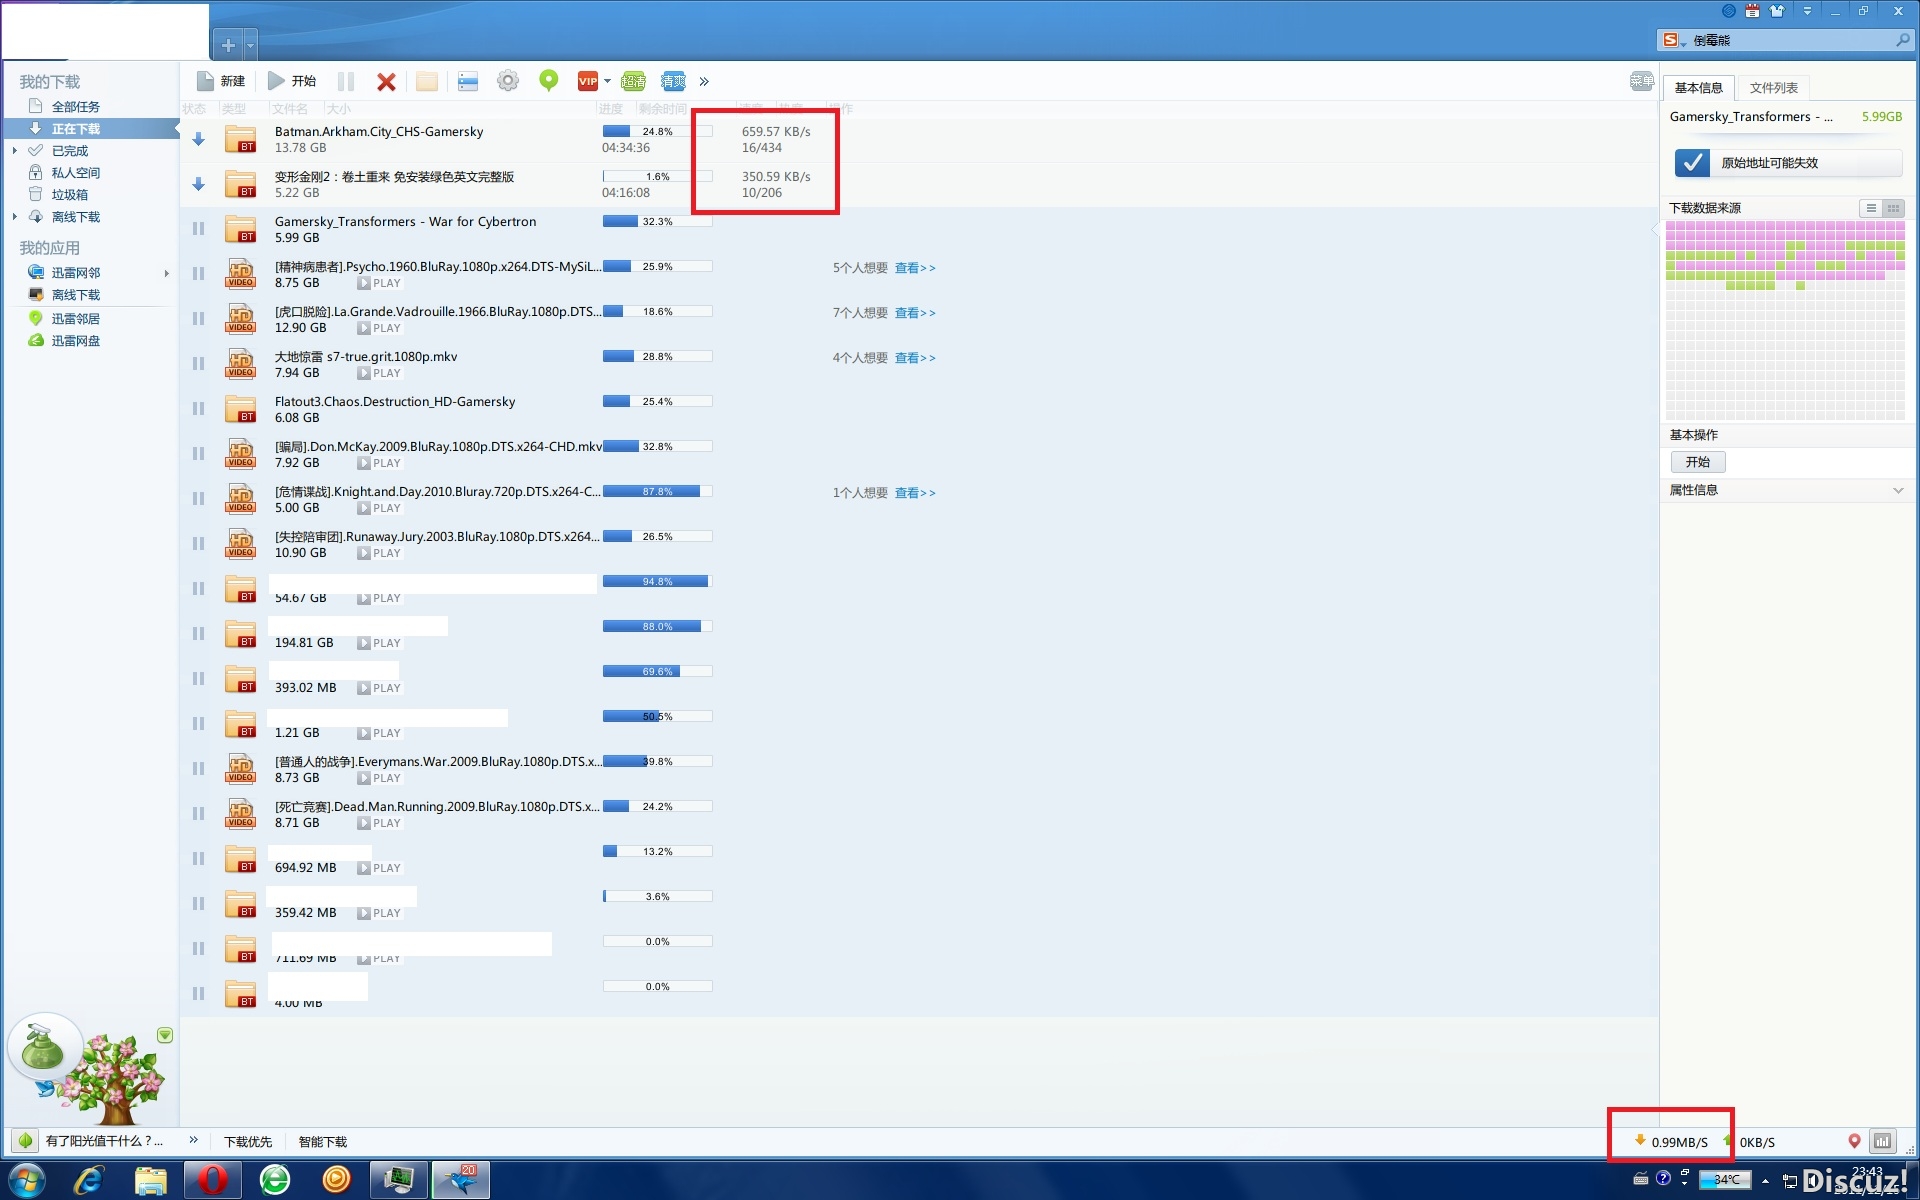This screenshot has height=1200, width=1920.
Task: Click the 开始 start button in toolbar
Action: point(292,81)
